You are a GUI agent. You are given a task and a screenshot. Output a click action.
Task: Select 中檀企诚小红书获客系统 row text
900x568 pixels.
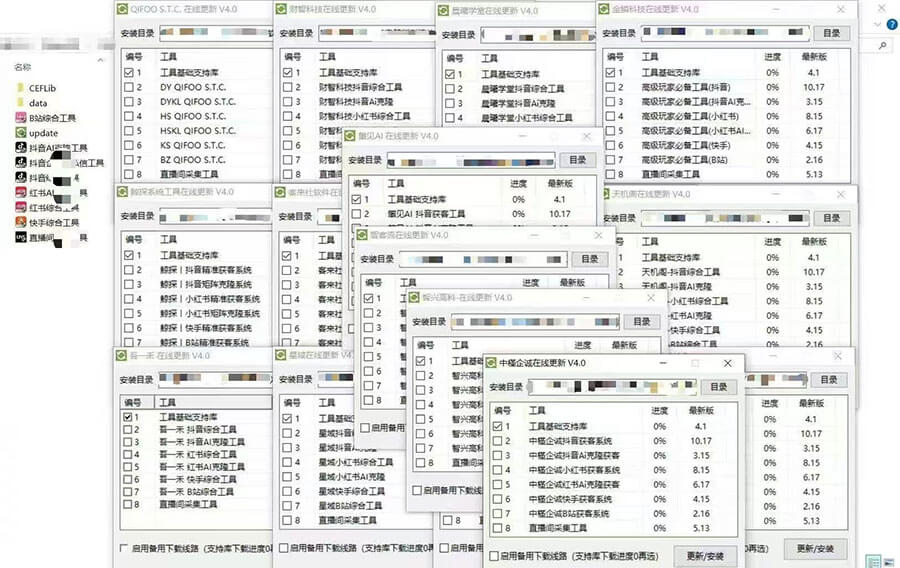[x=574, y=470]
